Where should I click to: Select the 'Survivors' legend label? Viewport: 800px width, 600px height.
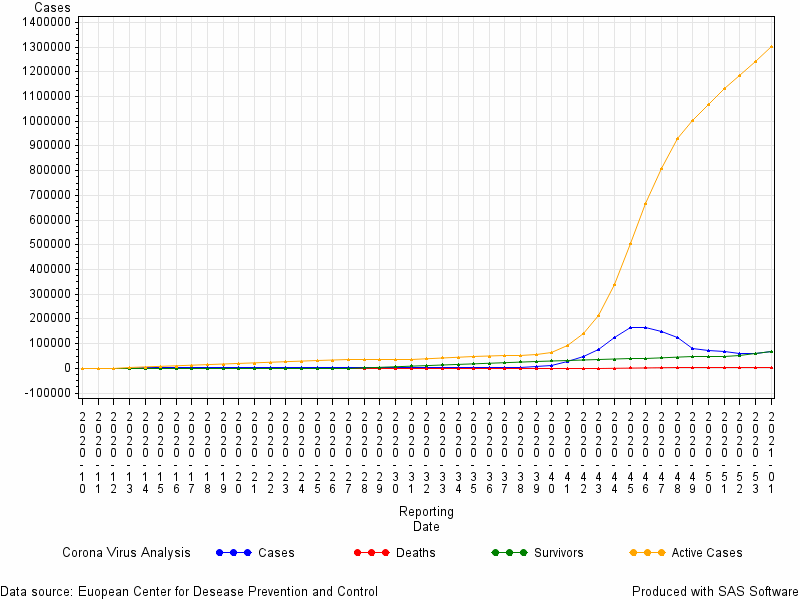(559, 553)
